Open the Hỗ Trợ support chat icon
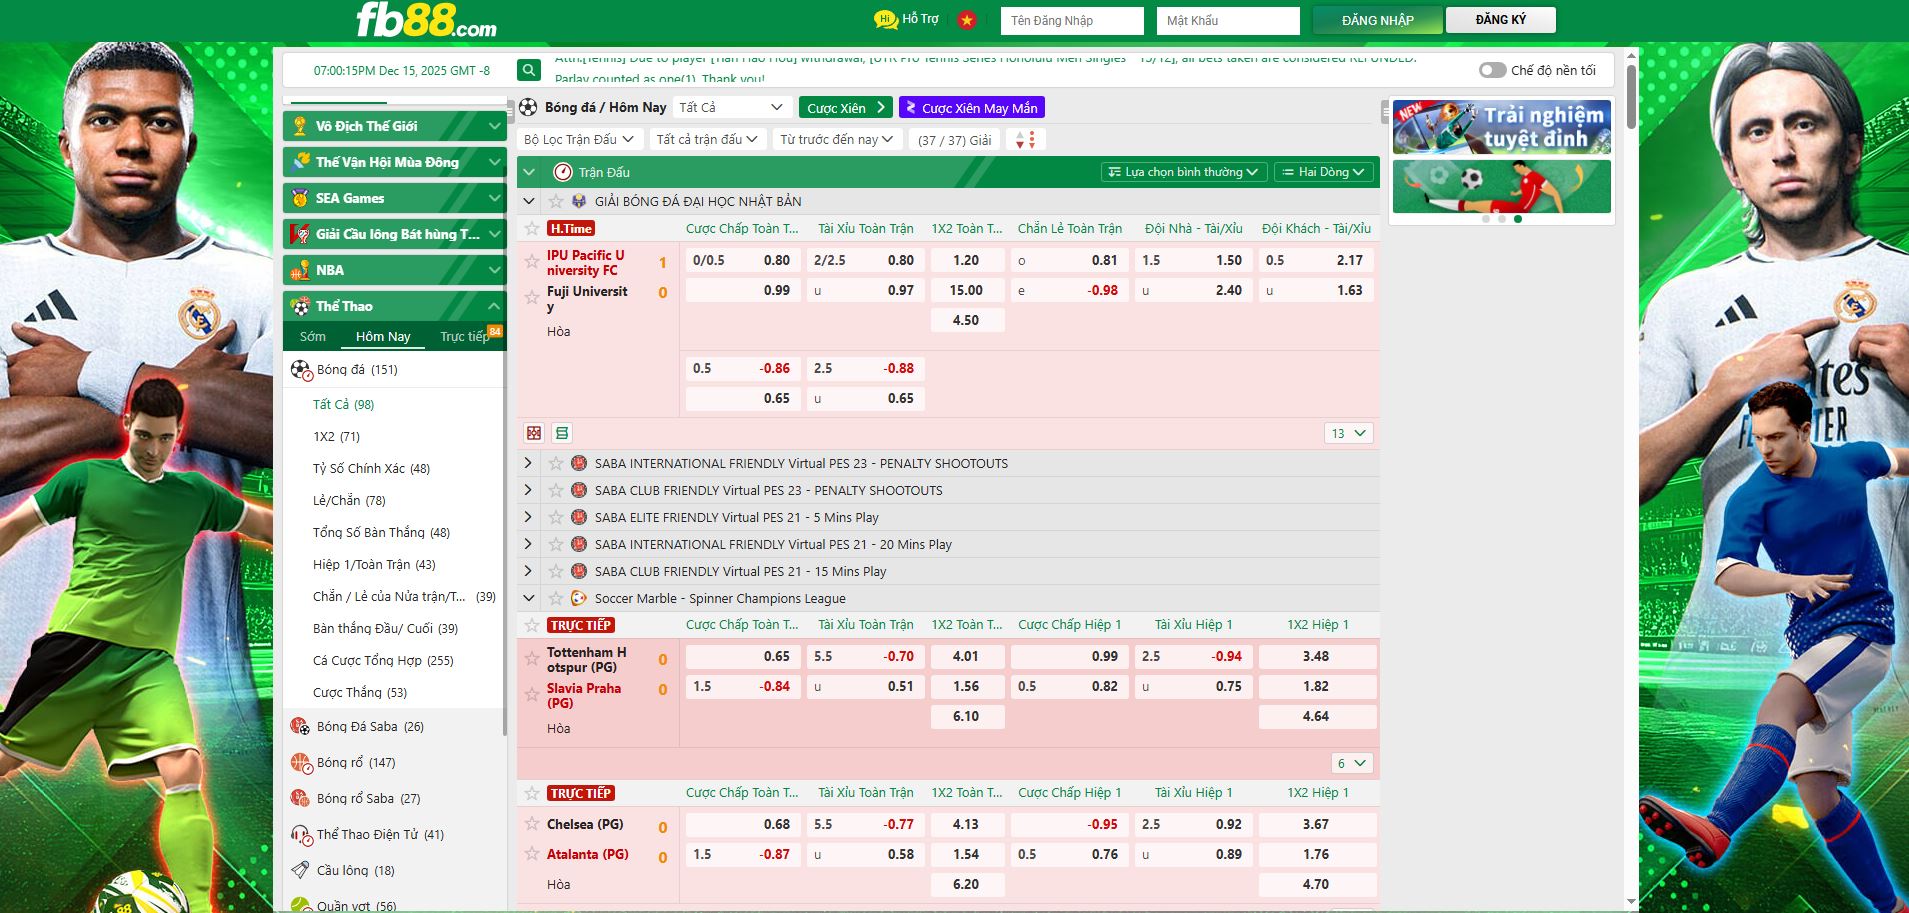 click(885, 19)
